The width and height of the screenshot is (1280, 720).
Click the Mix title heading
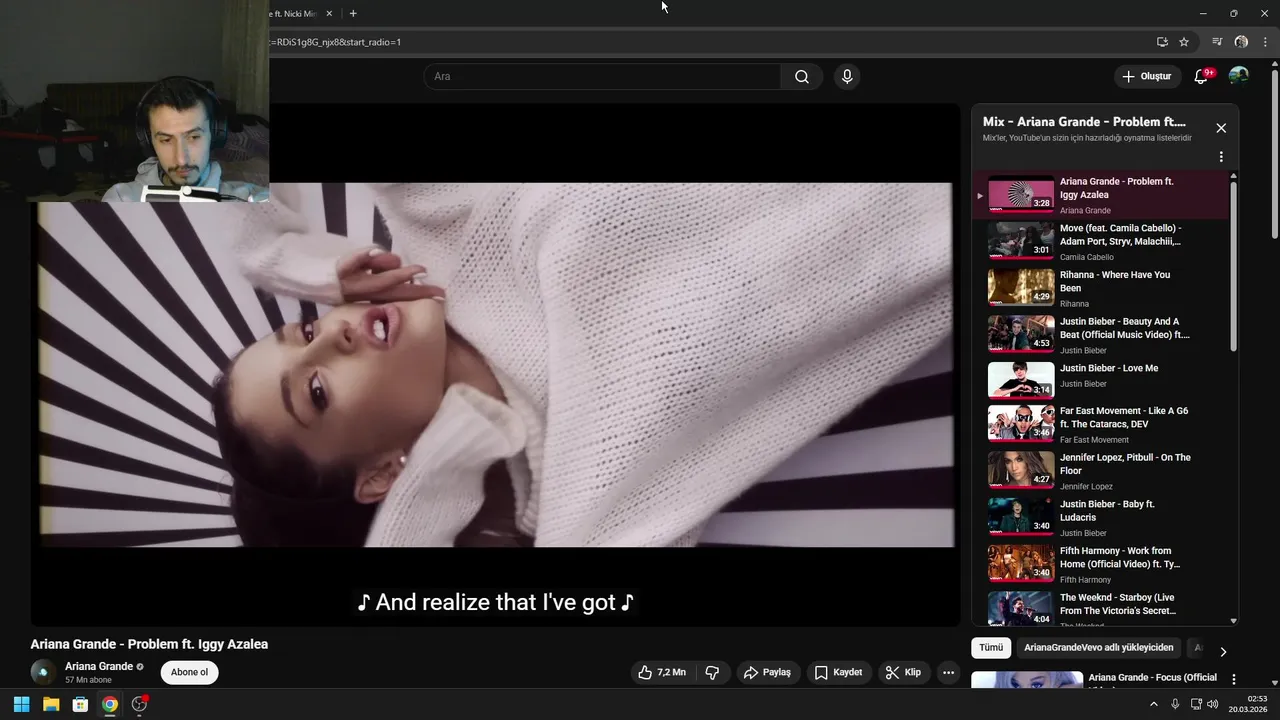(x=1084, y=122)
